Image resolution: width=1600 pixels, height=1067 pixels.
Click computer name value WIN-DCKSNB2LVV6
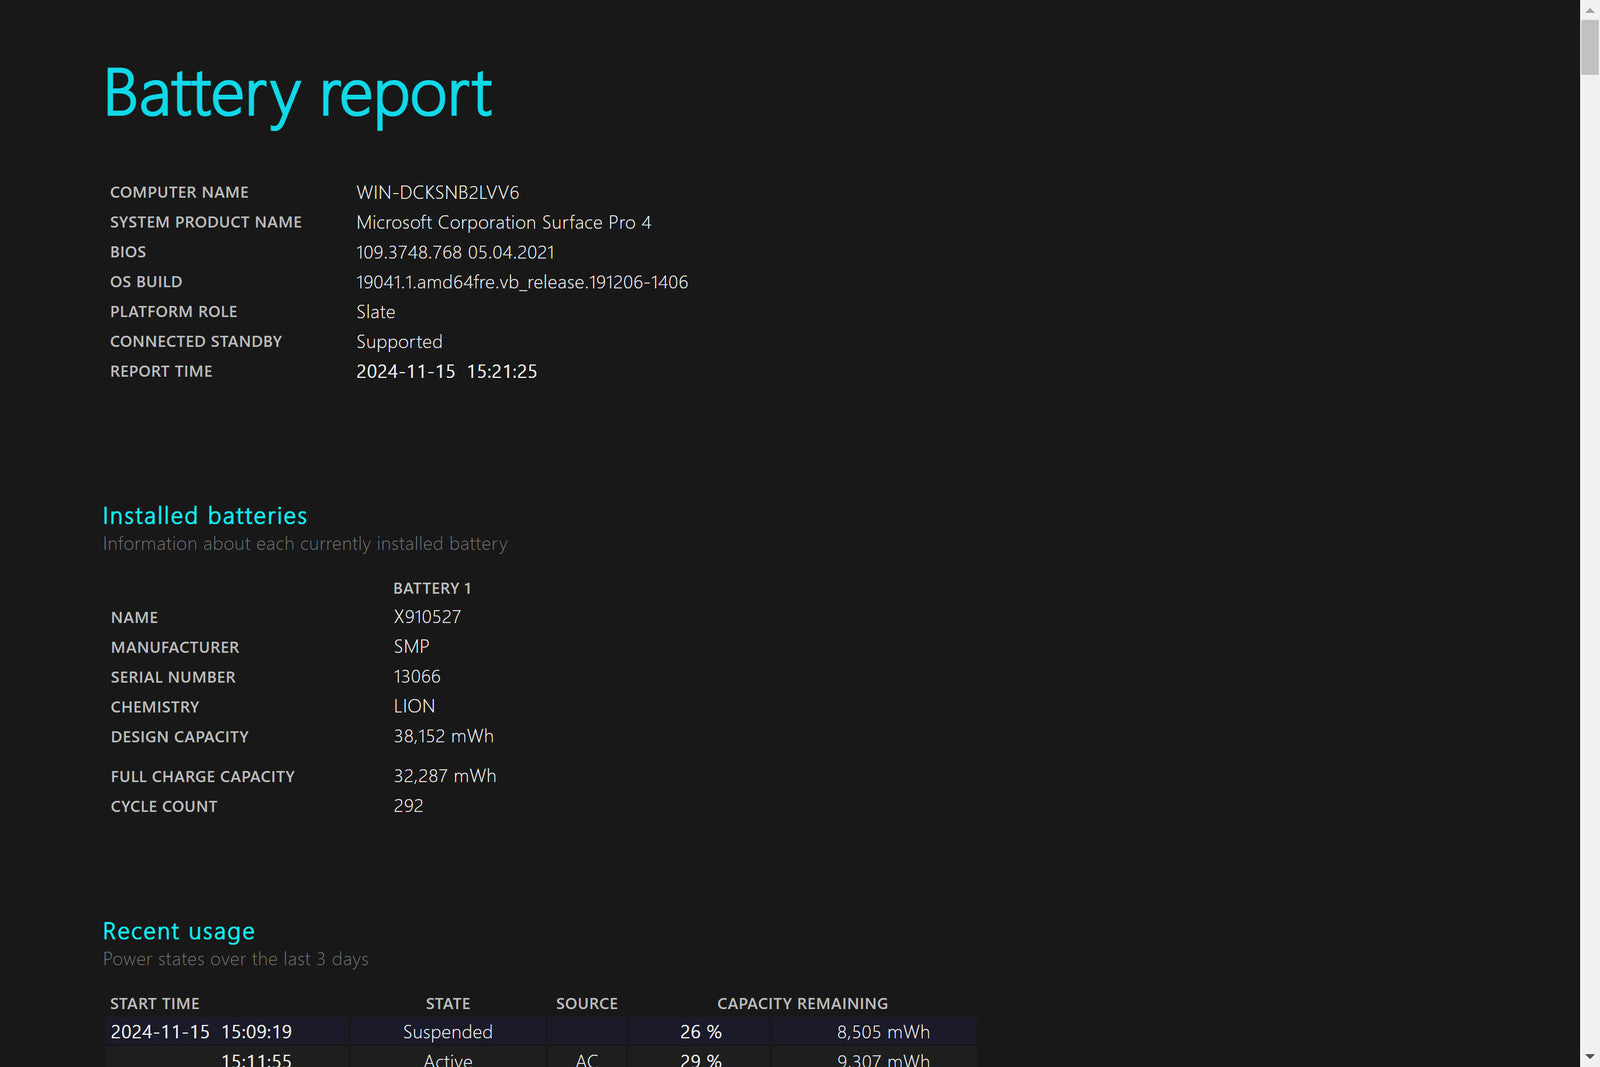[x=437, y=192]
